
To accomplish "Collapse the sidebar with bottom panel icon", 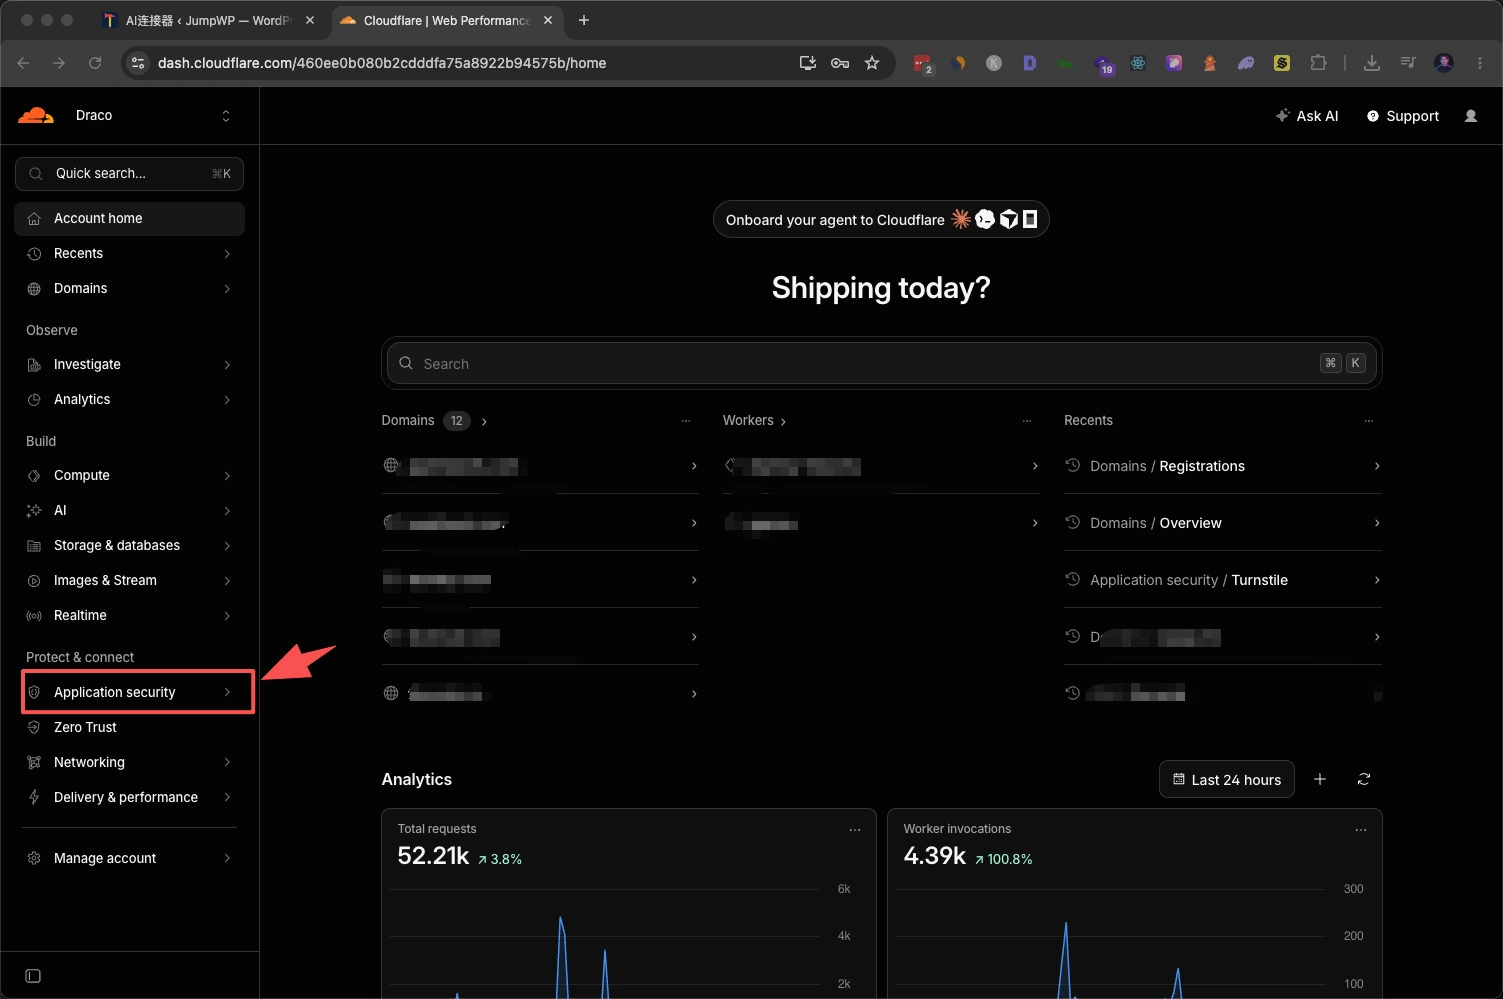I will point(33,976).
